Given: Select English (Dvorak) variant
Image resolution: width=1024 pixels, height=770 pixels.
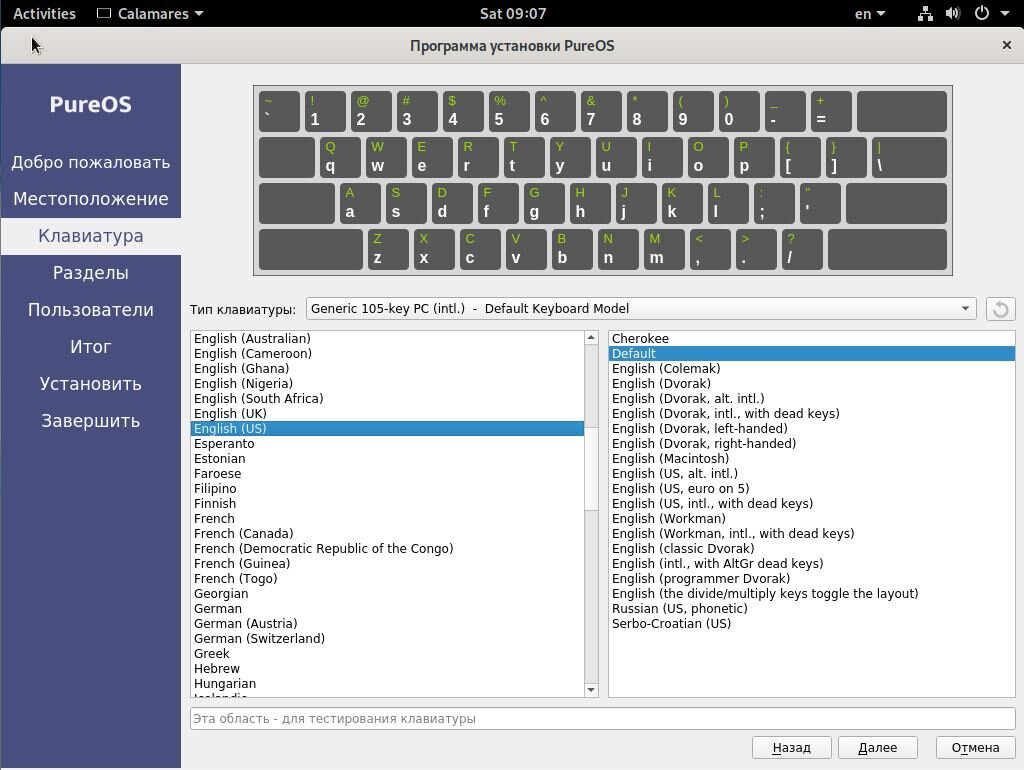Looking at the screenshot, I should [812, 383].
